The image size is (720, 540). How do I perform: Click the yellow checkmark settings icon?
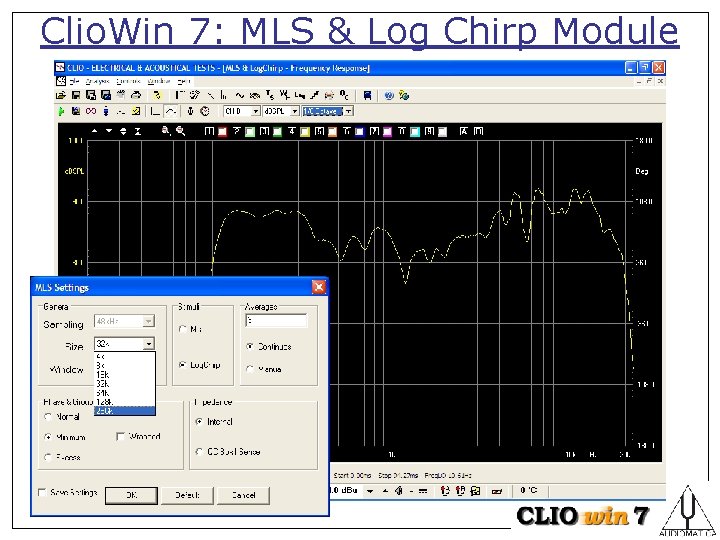click(136, 111)
